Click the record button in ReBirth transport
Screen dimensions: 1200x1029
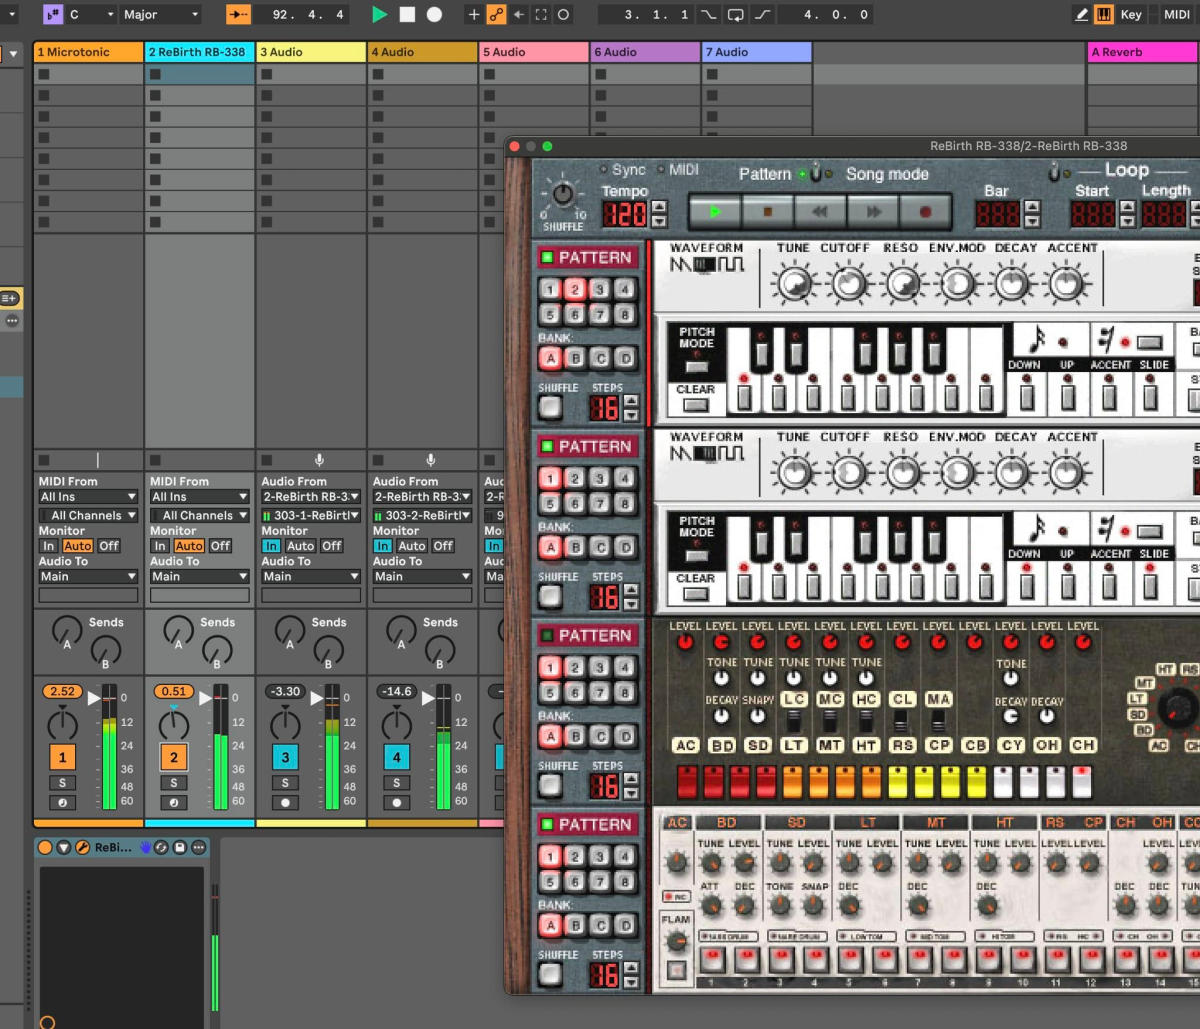[926, 212]
